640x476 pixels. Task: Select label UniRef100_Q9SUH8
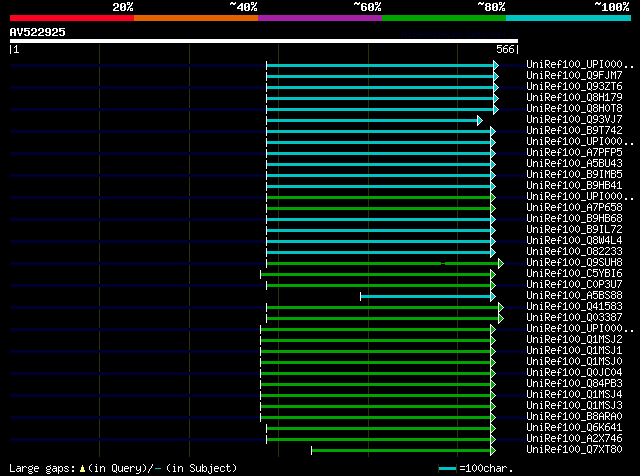[x=574, y=263]
